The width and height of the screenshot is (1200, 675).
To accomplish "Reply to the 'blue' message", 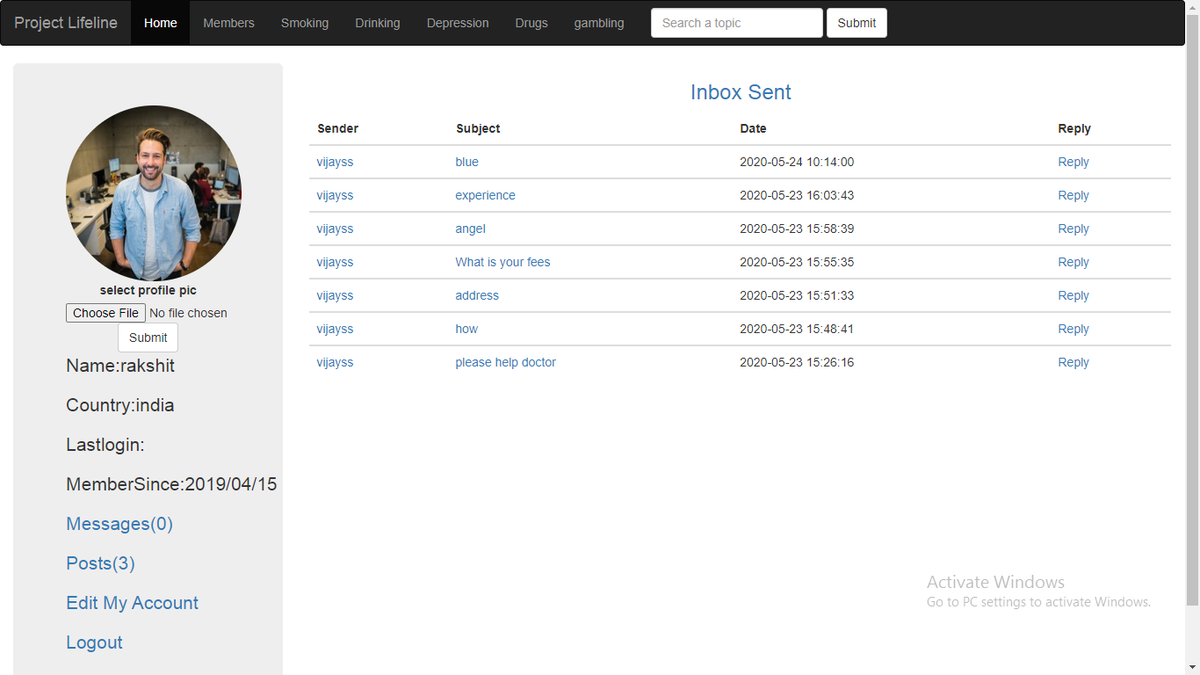I will pos(1073,162).
